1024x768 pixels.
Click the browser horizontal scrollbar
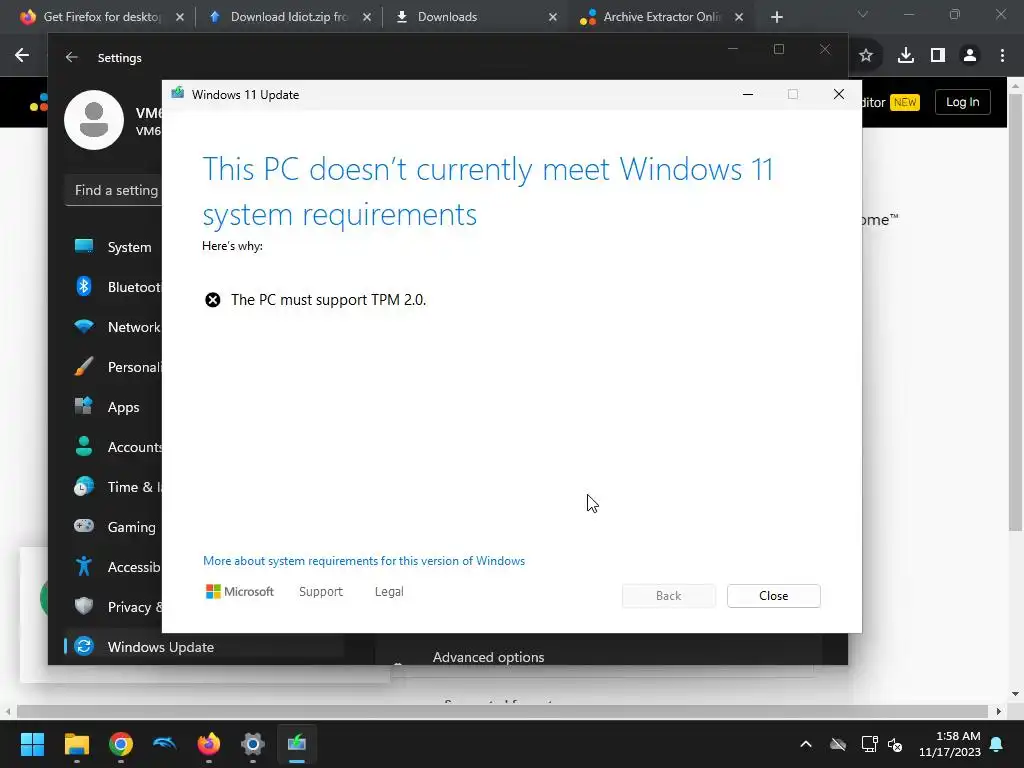pyautogui.click(x=502, y=711)
